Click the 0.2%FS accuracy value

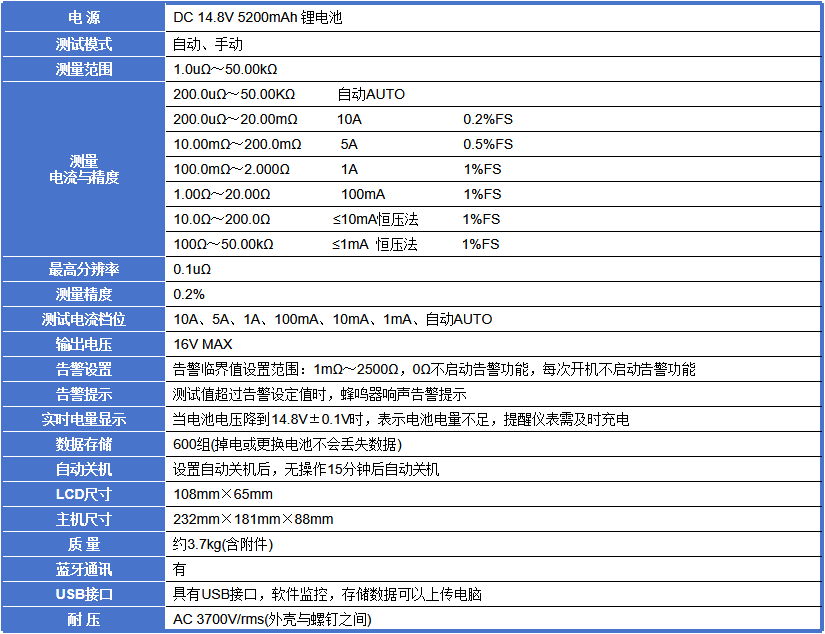tap(487, 119)
